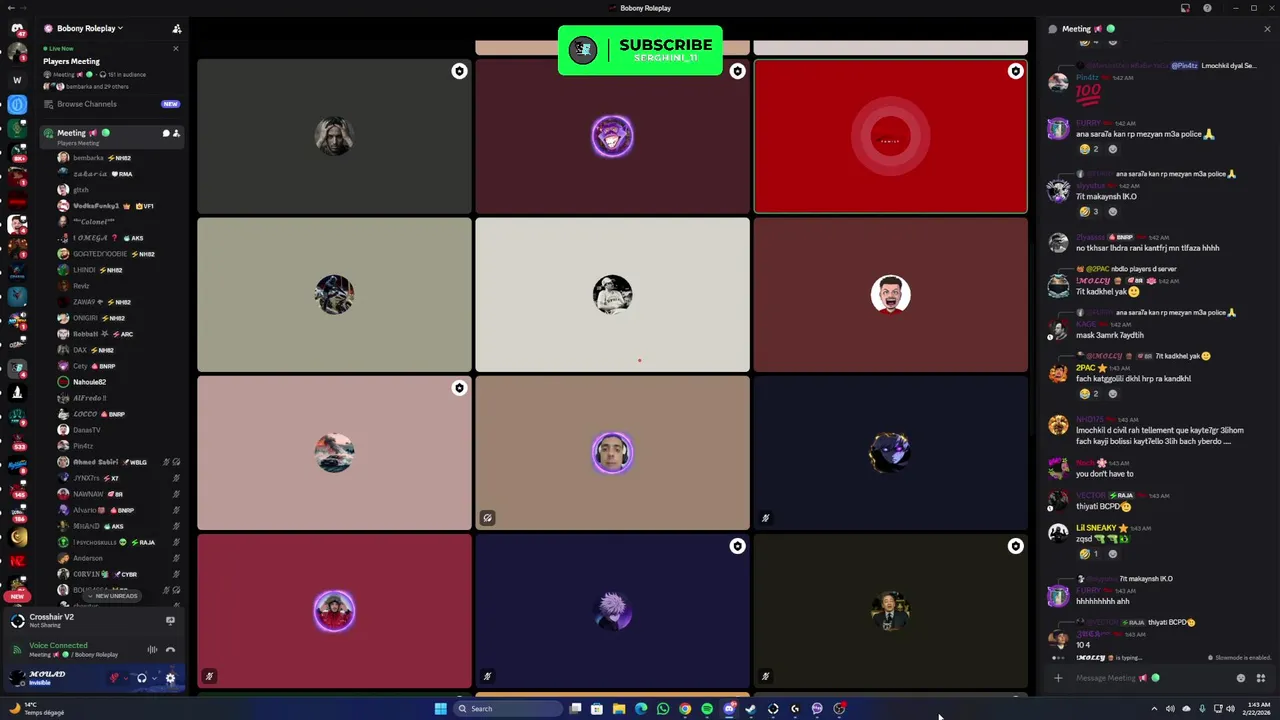Click round badge on the red FAMILY tile
The image size is (1280, 720).
(1015, 71)
